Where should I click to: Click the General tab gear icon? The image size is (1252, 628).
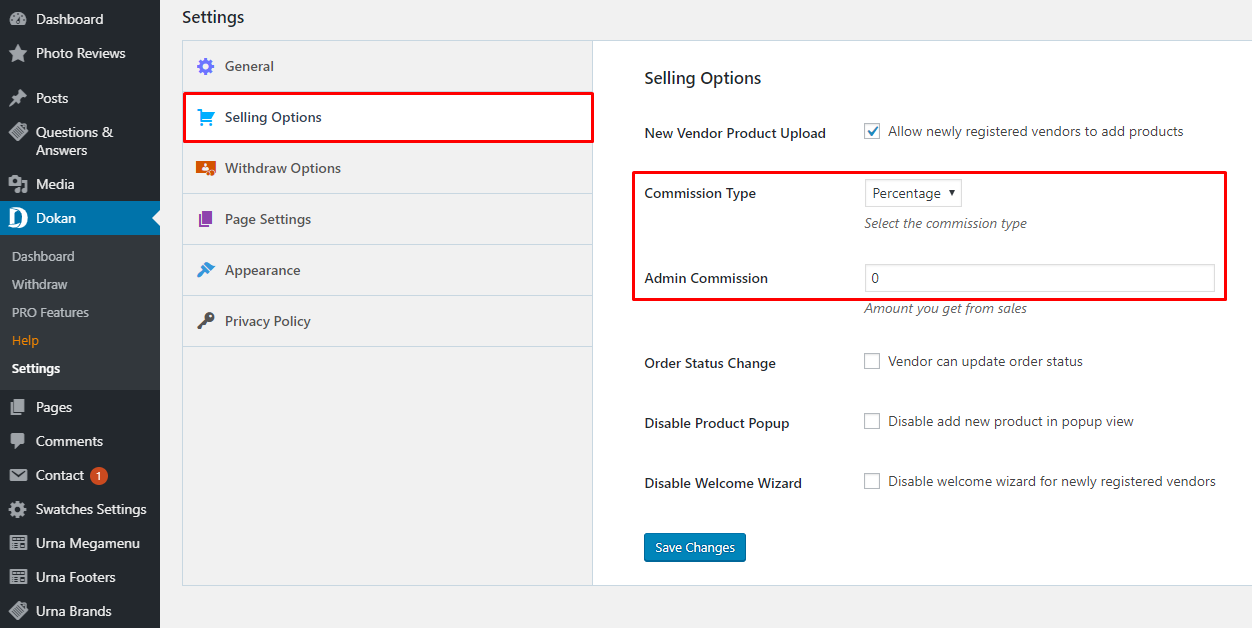(x=206, y=66)
